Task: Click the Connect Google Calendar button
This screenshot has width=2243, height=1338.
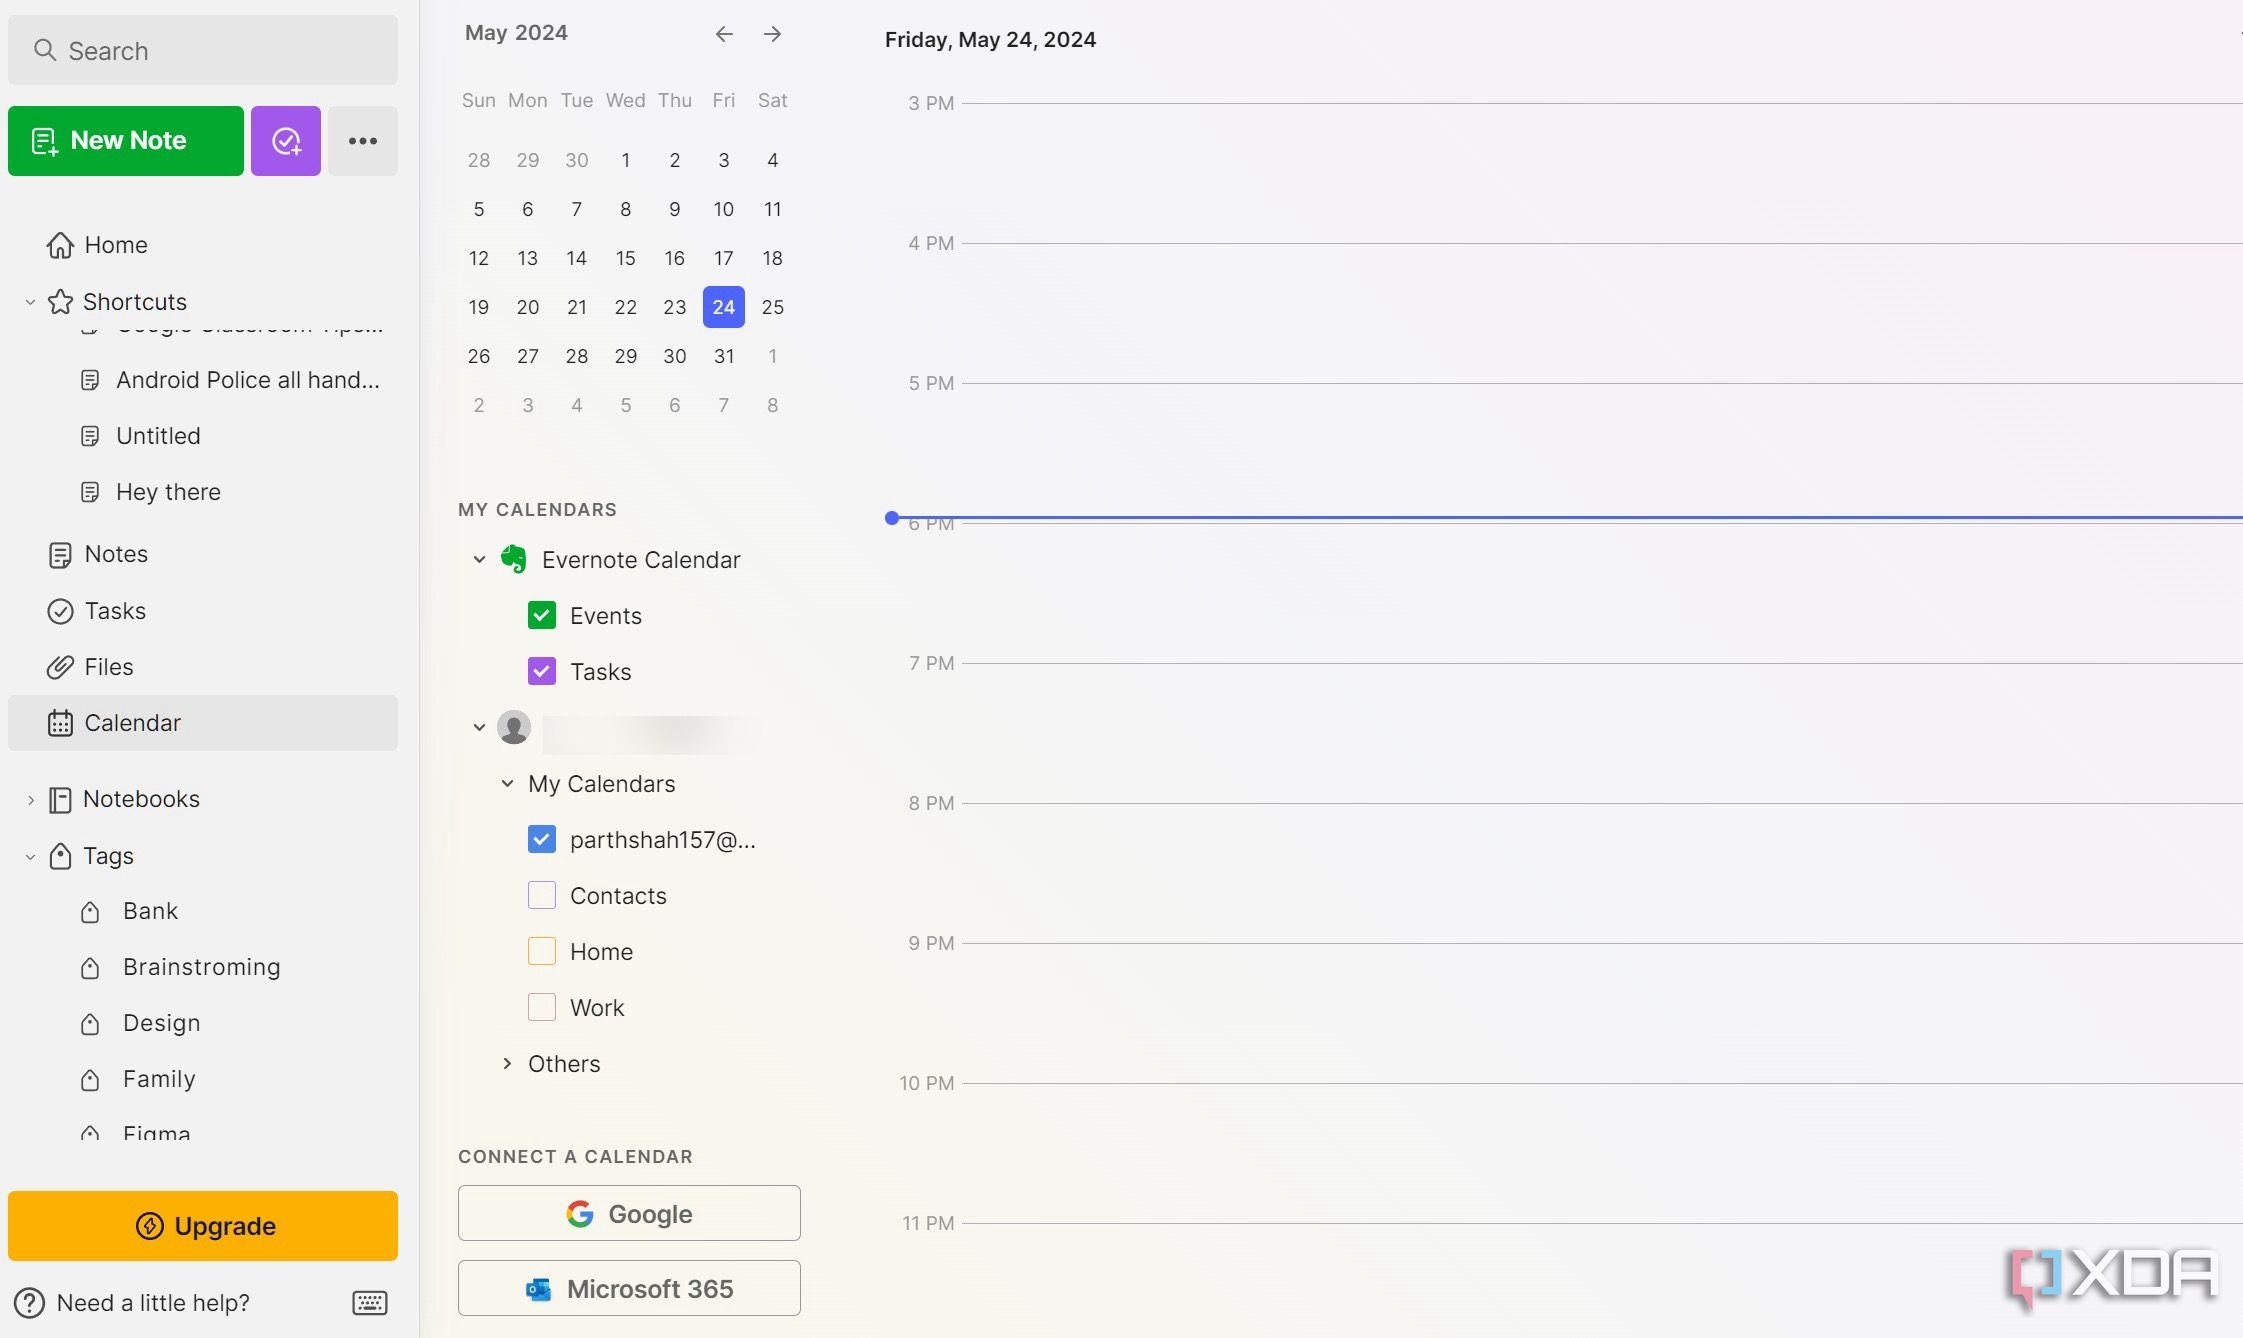Action: pos(628,1212)
